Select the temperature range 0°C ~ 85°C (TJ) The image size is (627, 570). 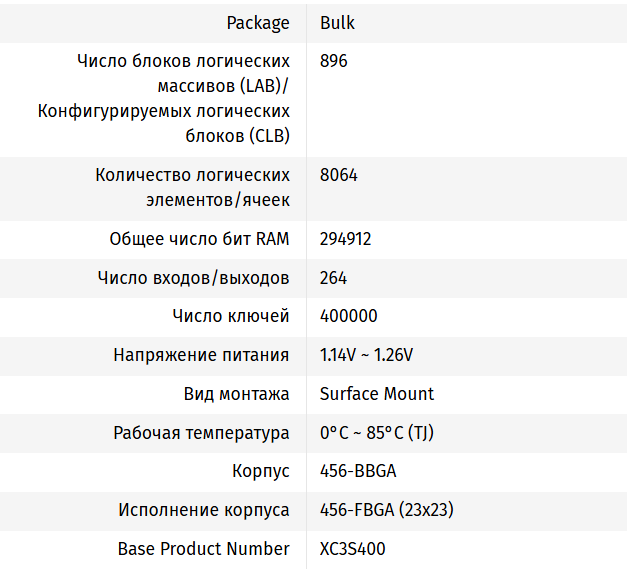tap(377, 433)
